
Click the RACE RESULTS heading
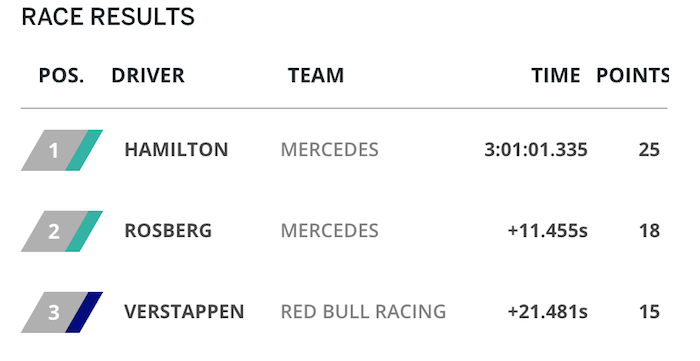point(108,17)
